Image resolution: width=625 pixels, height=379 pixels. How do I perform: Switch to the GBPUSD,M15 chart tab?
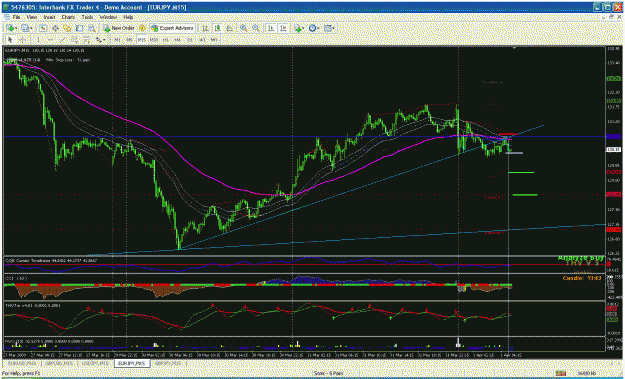(59, 363)
